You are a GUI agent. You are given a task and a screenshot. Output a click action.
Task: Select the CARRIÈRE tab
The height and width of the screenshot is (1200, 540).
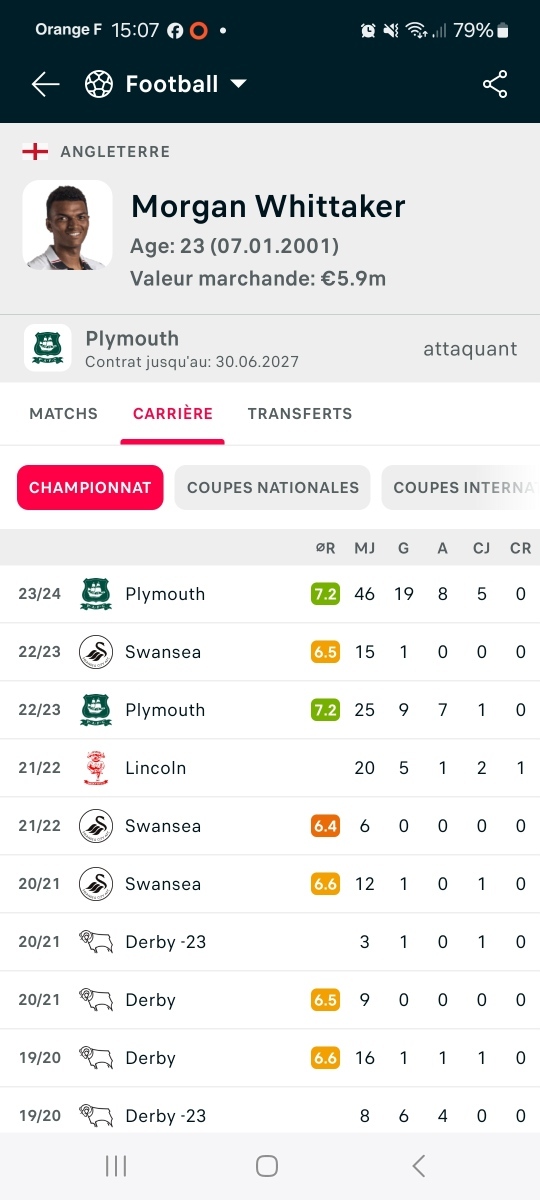173,413
